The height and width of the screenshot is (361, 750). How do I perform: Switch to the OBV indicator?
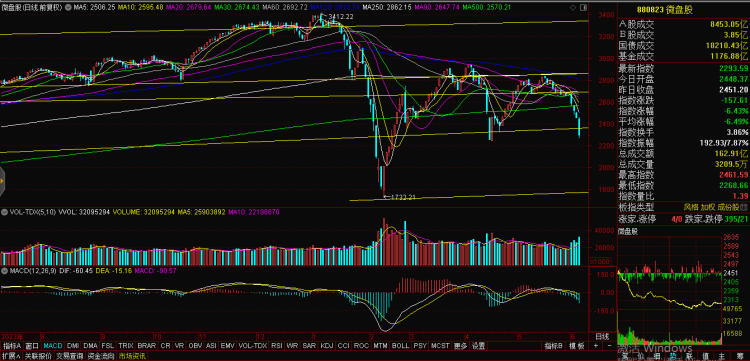[x=195, y=345]
